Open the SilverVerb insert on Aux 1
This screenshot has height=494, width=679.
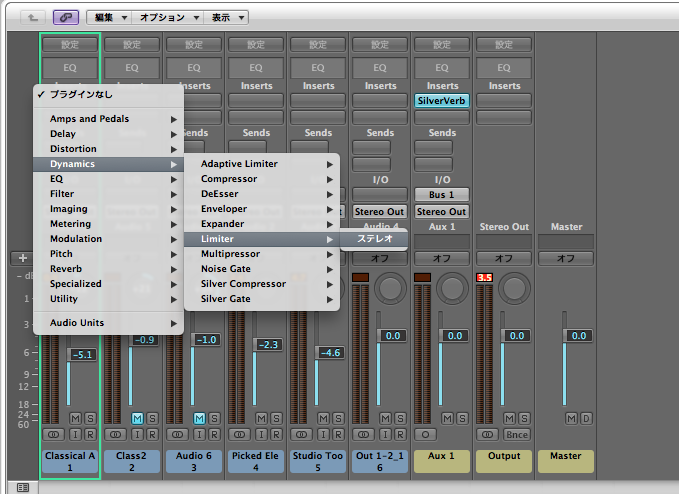tap(442, 100)
